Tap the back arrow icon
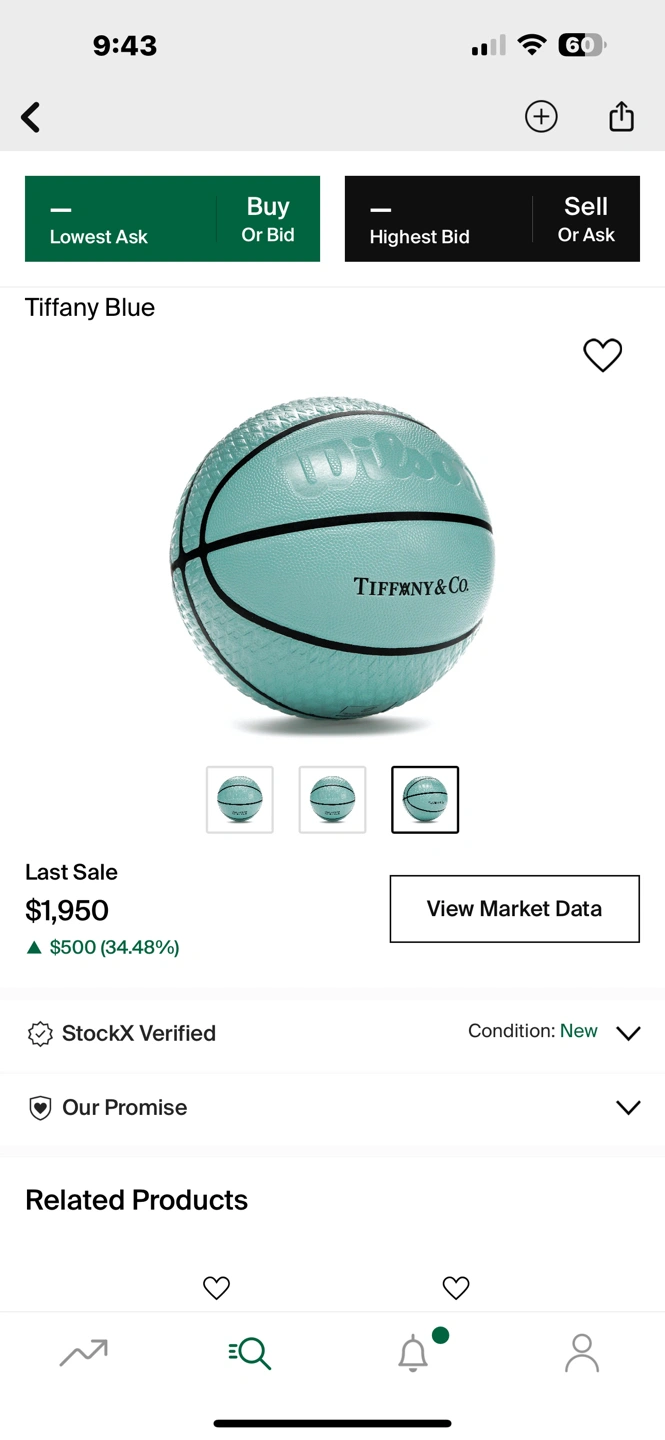 coord(31,117)
